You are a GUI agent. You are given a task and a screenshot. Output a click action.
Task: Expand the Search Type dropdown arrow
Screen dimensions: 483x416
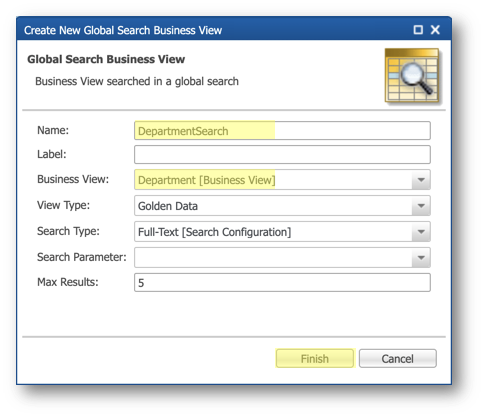[421, 232]
